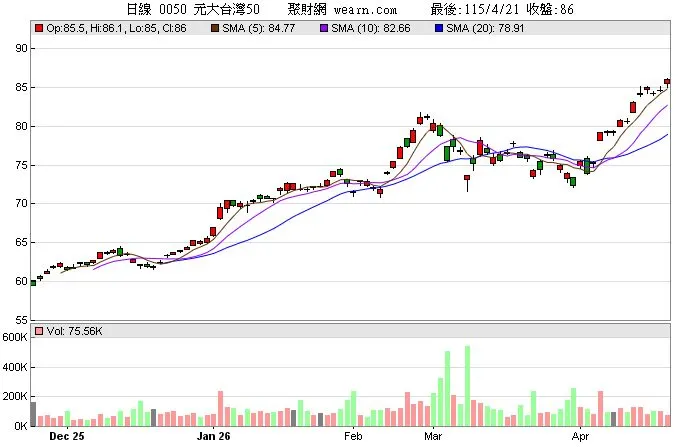Click the red candlestick legend swatch

(x=39, y=28)
